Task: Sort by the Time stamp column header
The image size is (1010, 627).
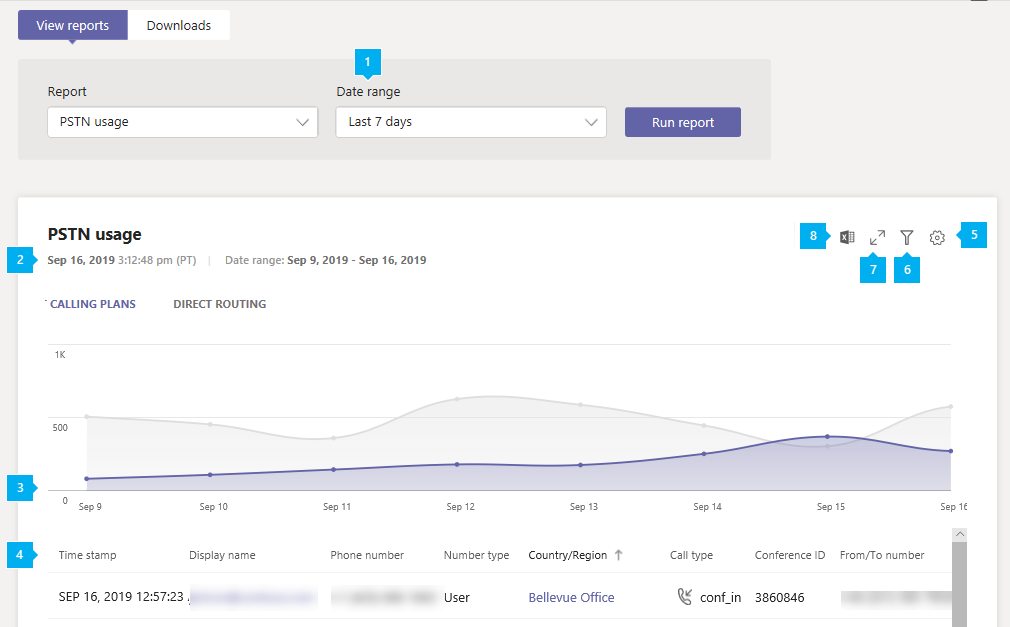Action: click(87, 555)
